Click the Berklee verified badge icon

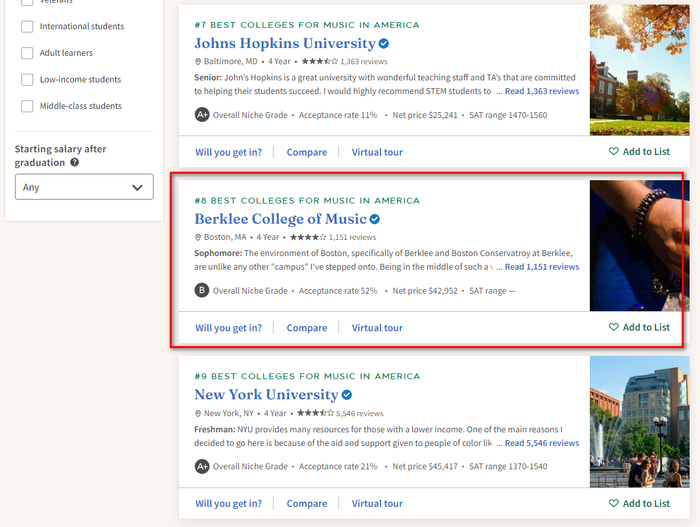coord(375,219)
